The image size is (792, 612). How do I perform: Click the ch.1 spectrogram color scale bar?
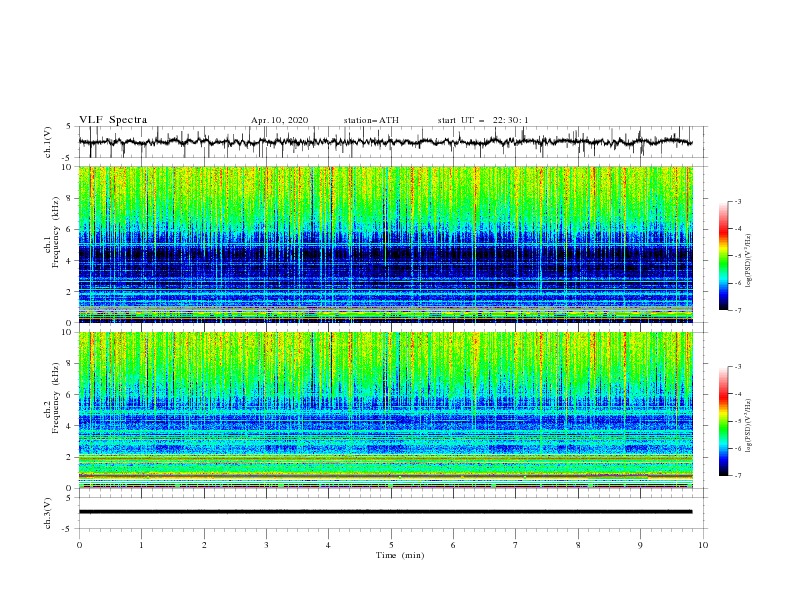pyautogui.click(x=723, y=256)
